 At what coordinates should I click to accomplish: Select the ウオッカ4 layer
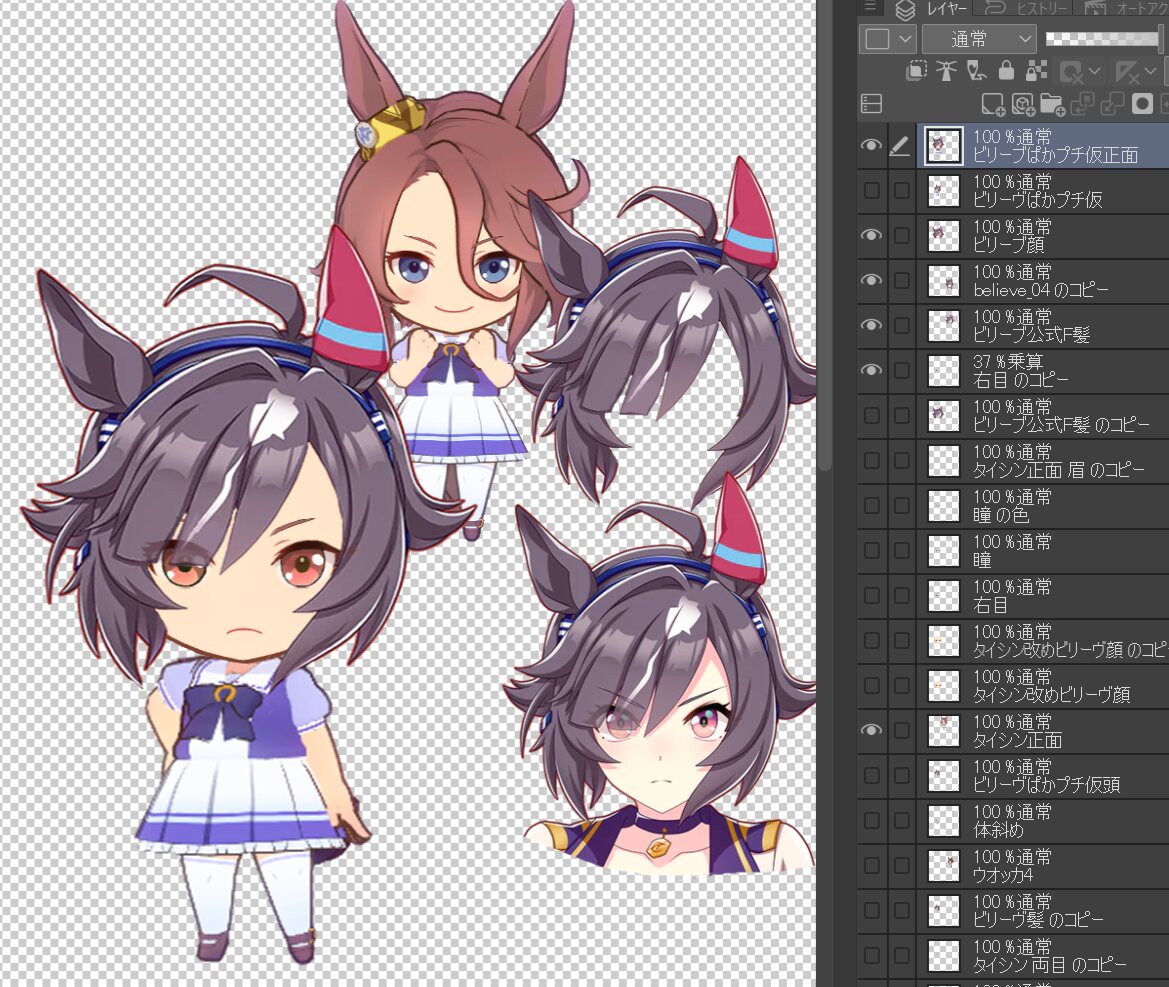coord(1040,865)
